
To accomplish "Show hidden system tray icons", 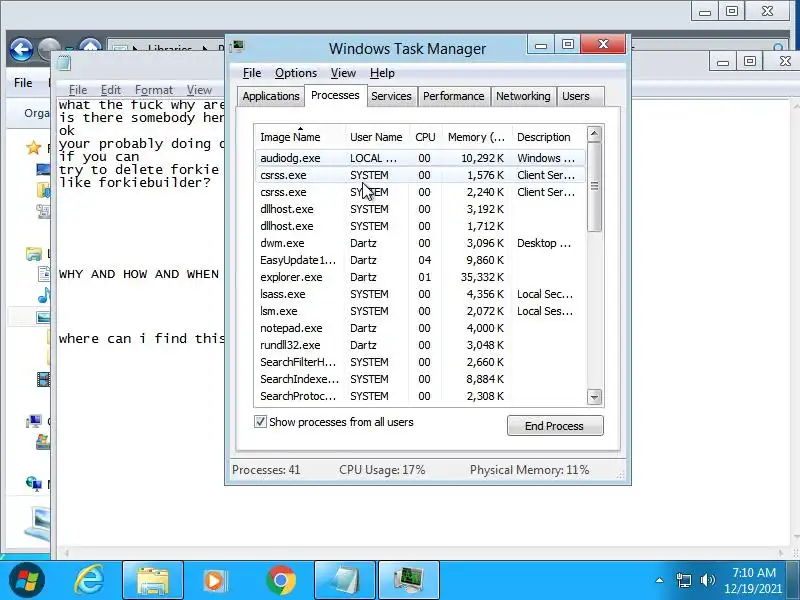I will 660,580.
